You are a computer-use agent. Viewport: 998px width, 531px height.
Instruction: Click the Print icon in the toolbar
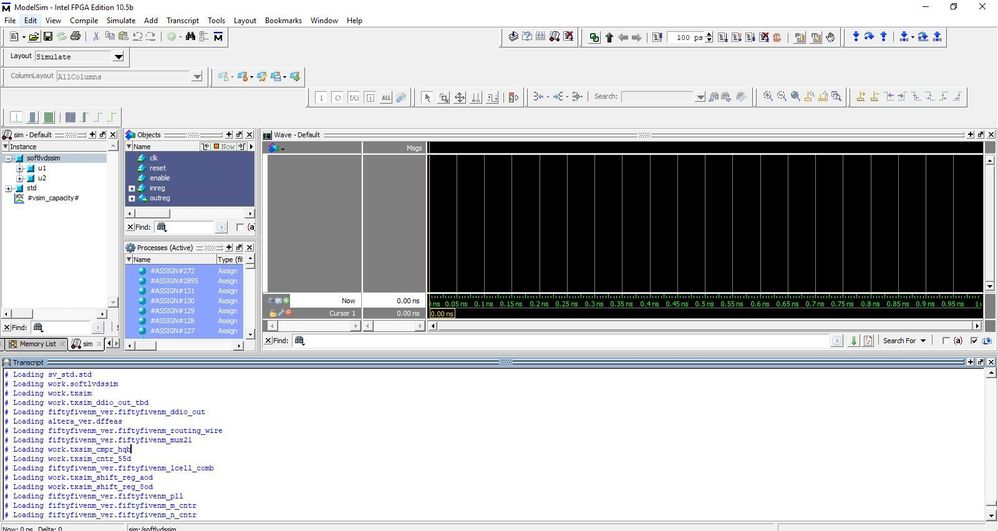(76, 37)
